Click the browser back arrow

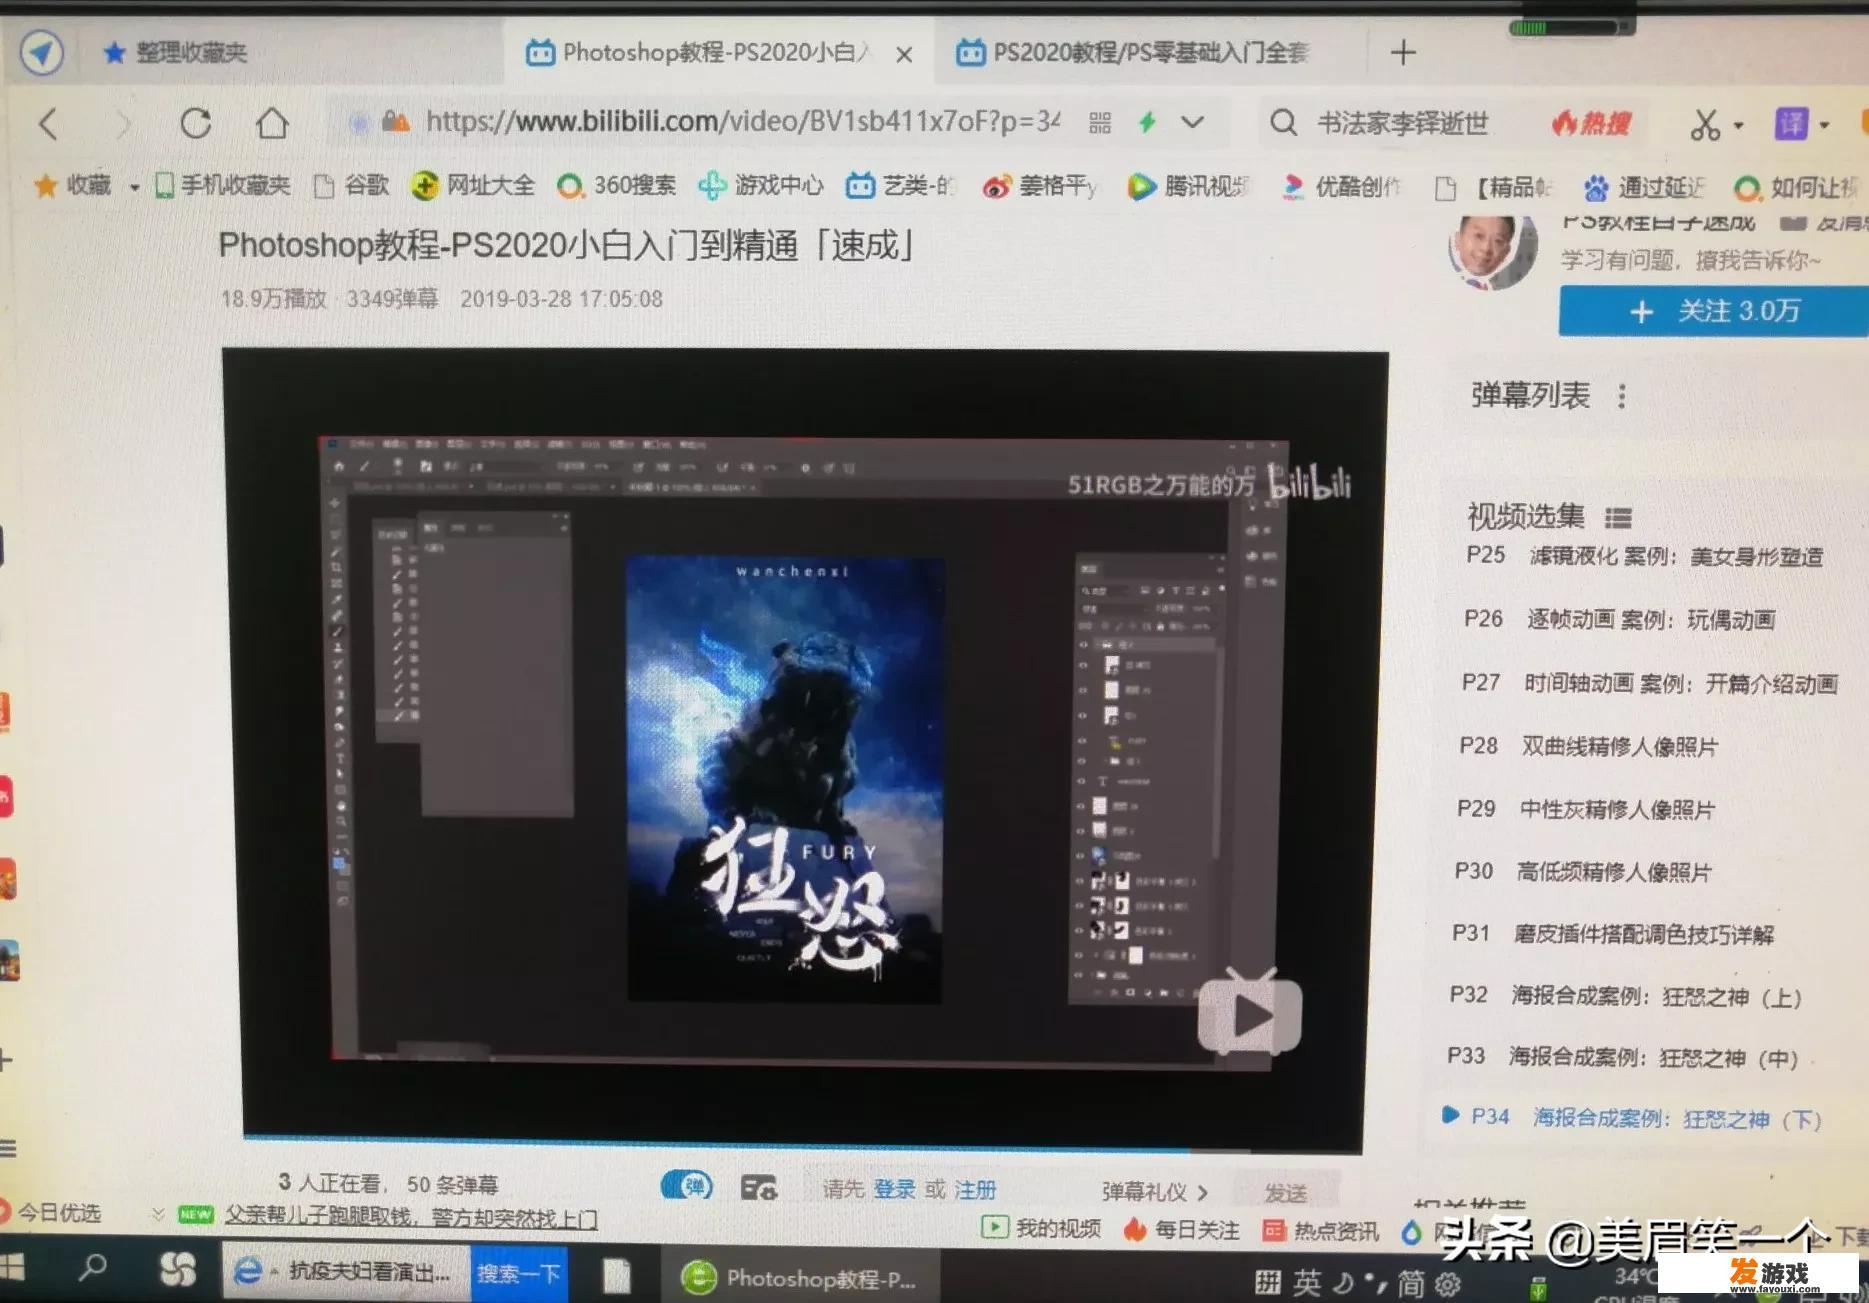[48, 125]
